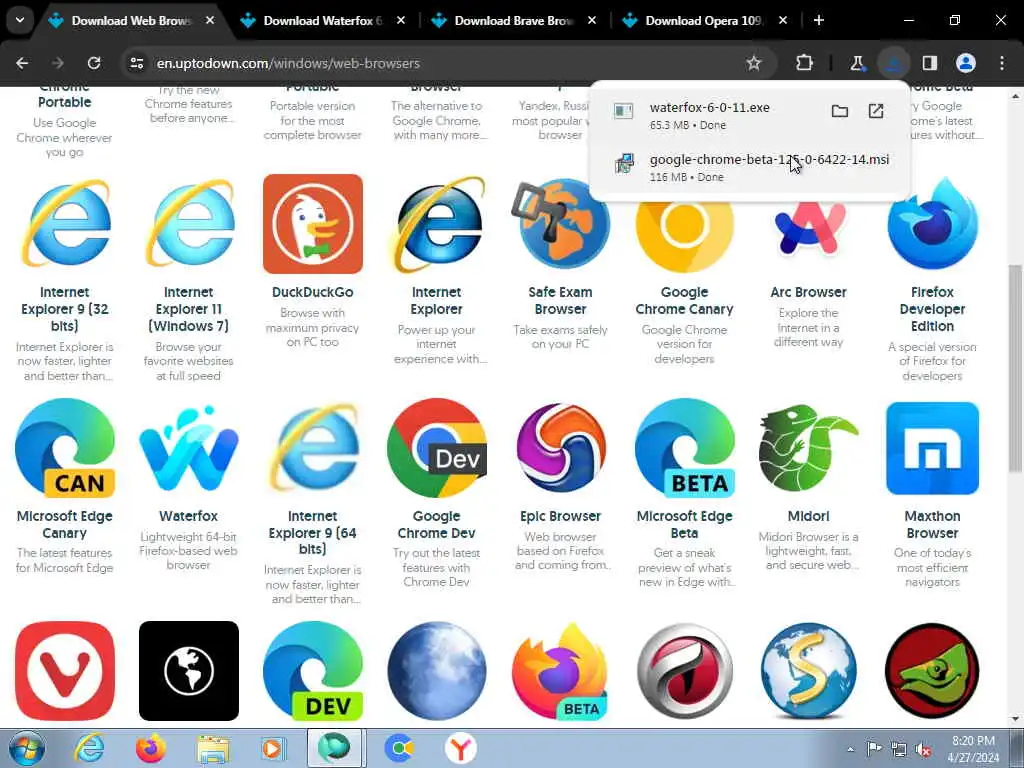
Task: Open Windows Explorer folder in taskbar
Action: coord(213,748)
